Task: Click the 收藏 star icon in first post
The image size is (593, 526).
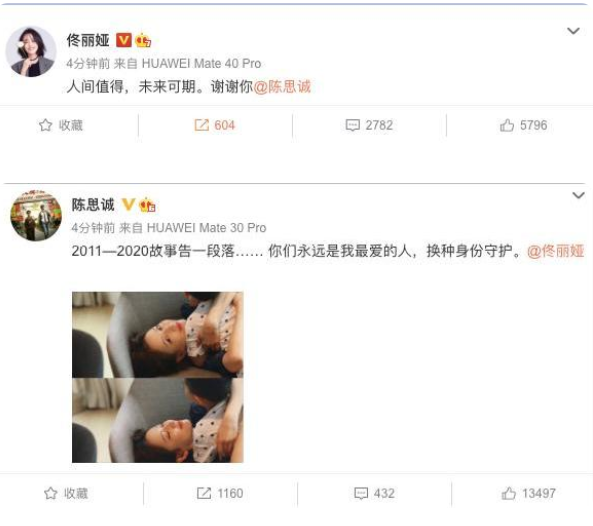Action: (45, 125)
